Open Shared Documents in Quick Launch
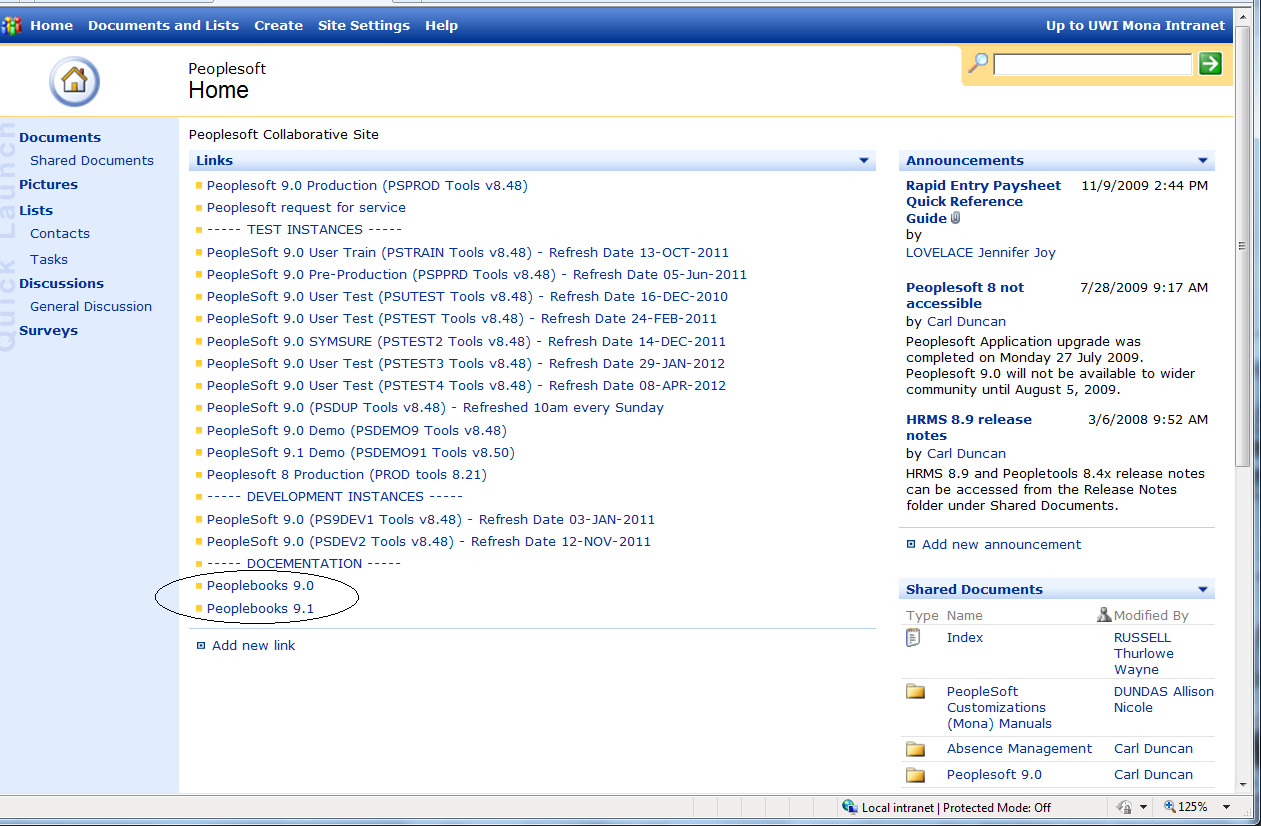The width and height of the screenshot is (1261, 826). pyautogui.click(x=92, y=161)
